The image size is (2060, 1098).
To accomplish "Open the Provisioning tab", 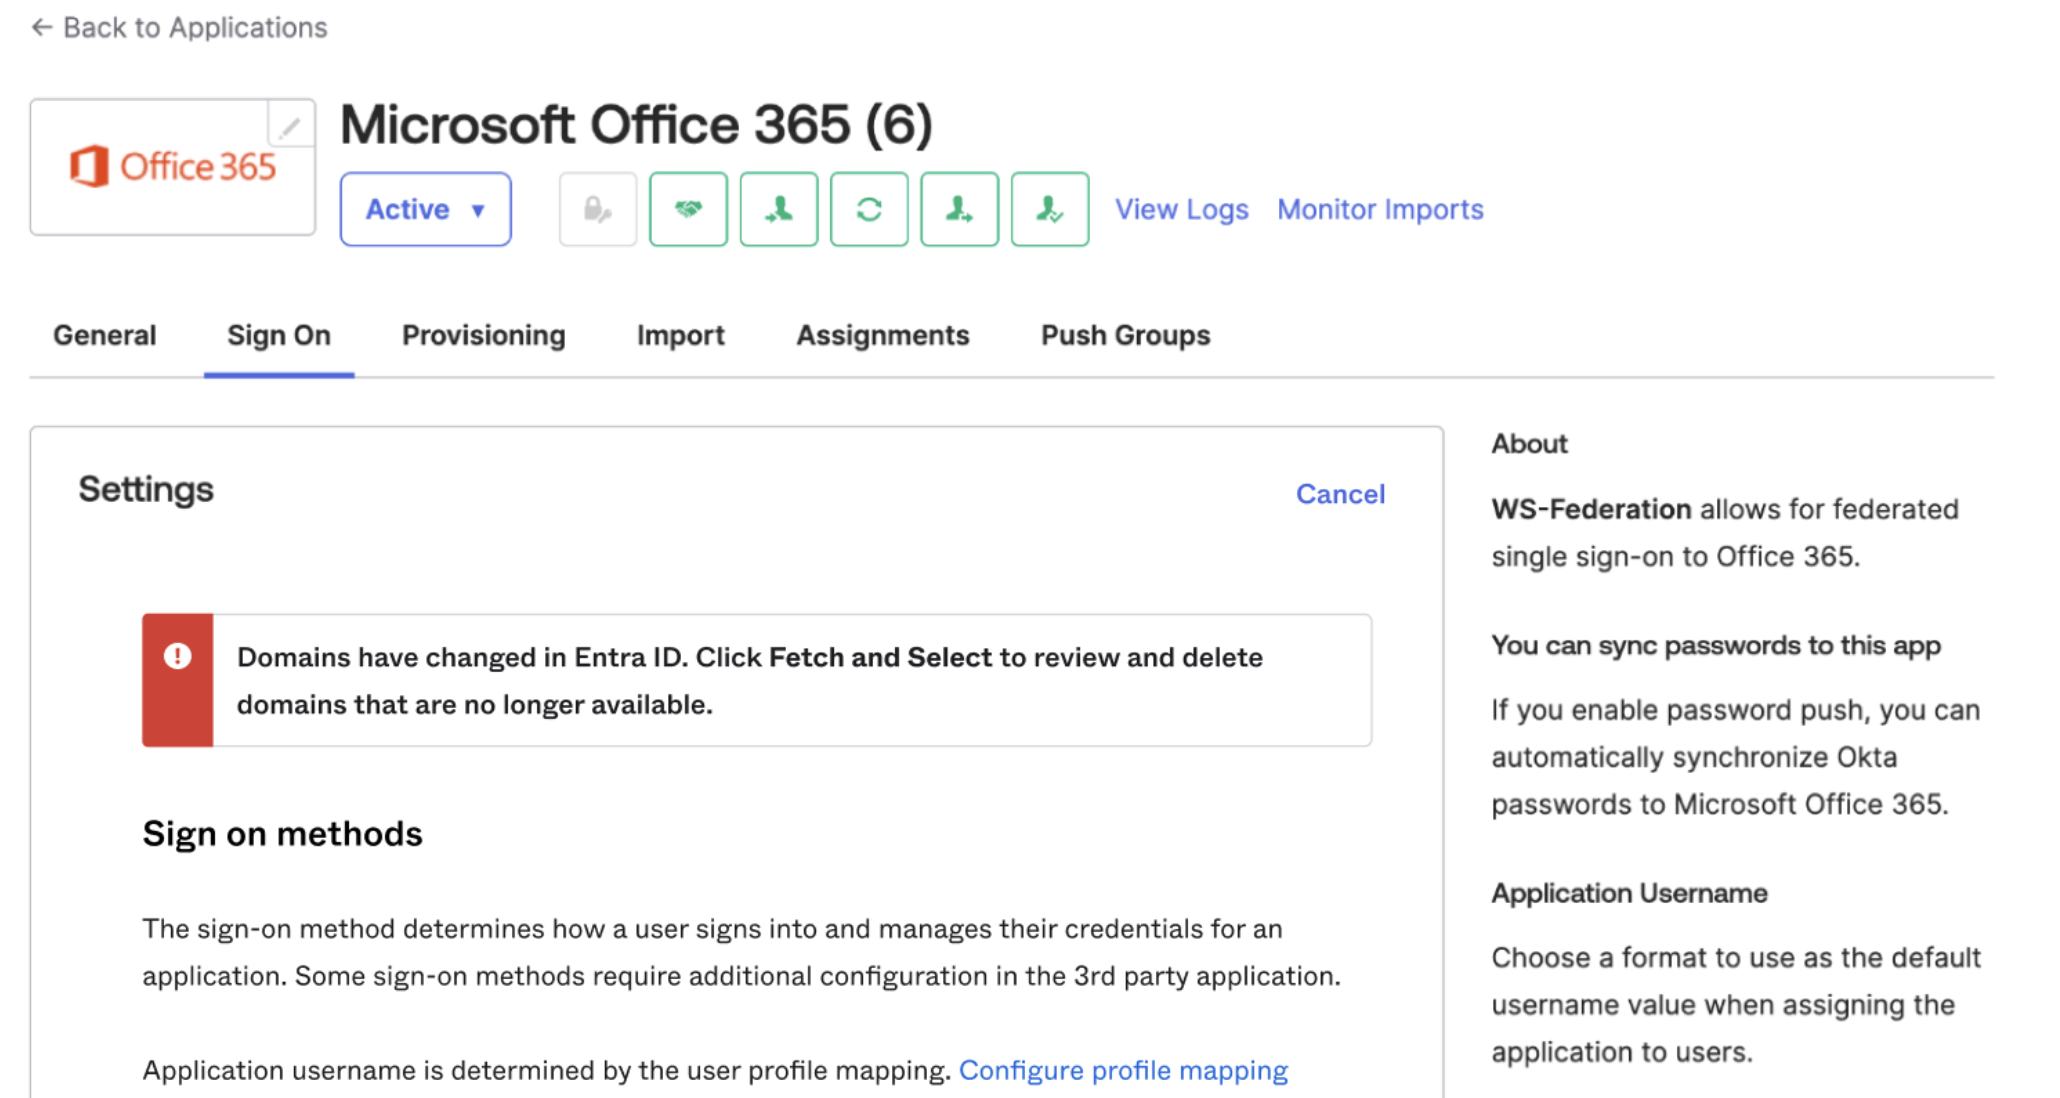I will (484, 335).
